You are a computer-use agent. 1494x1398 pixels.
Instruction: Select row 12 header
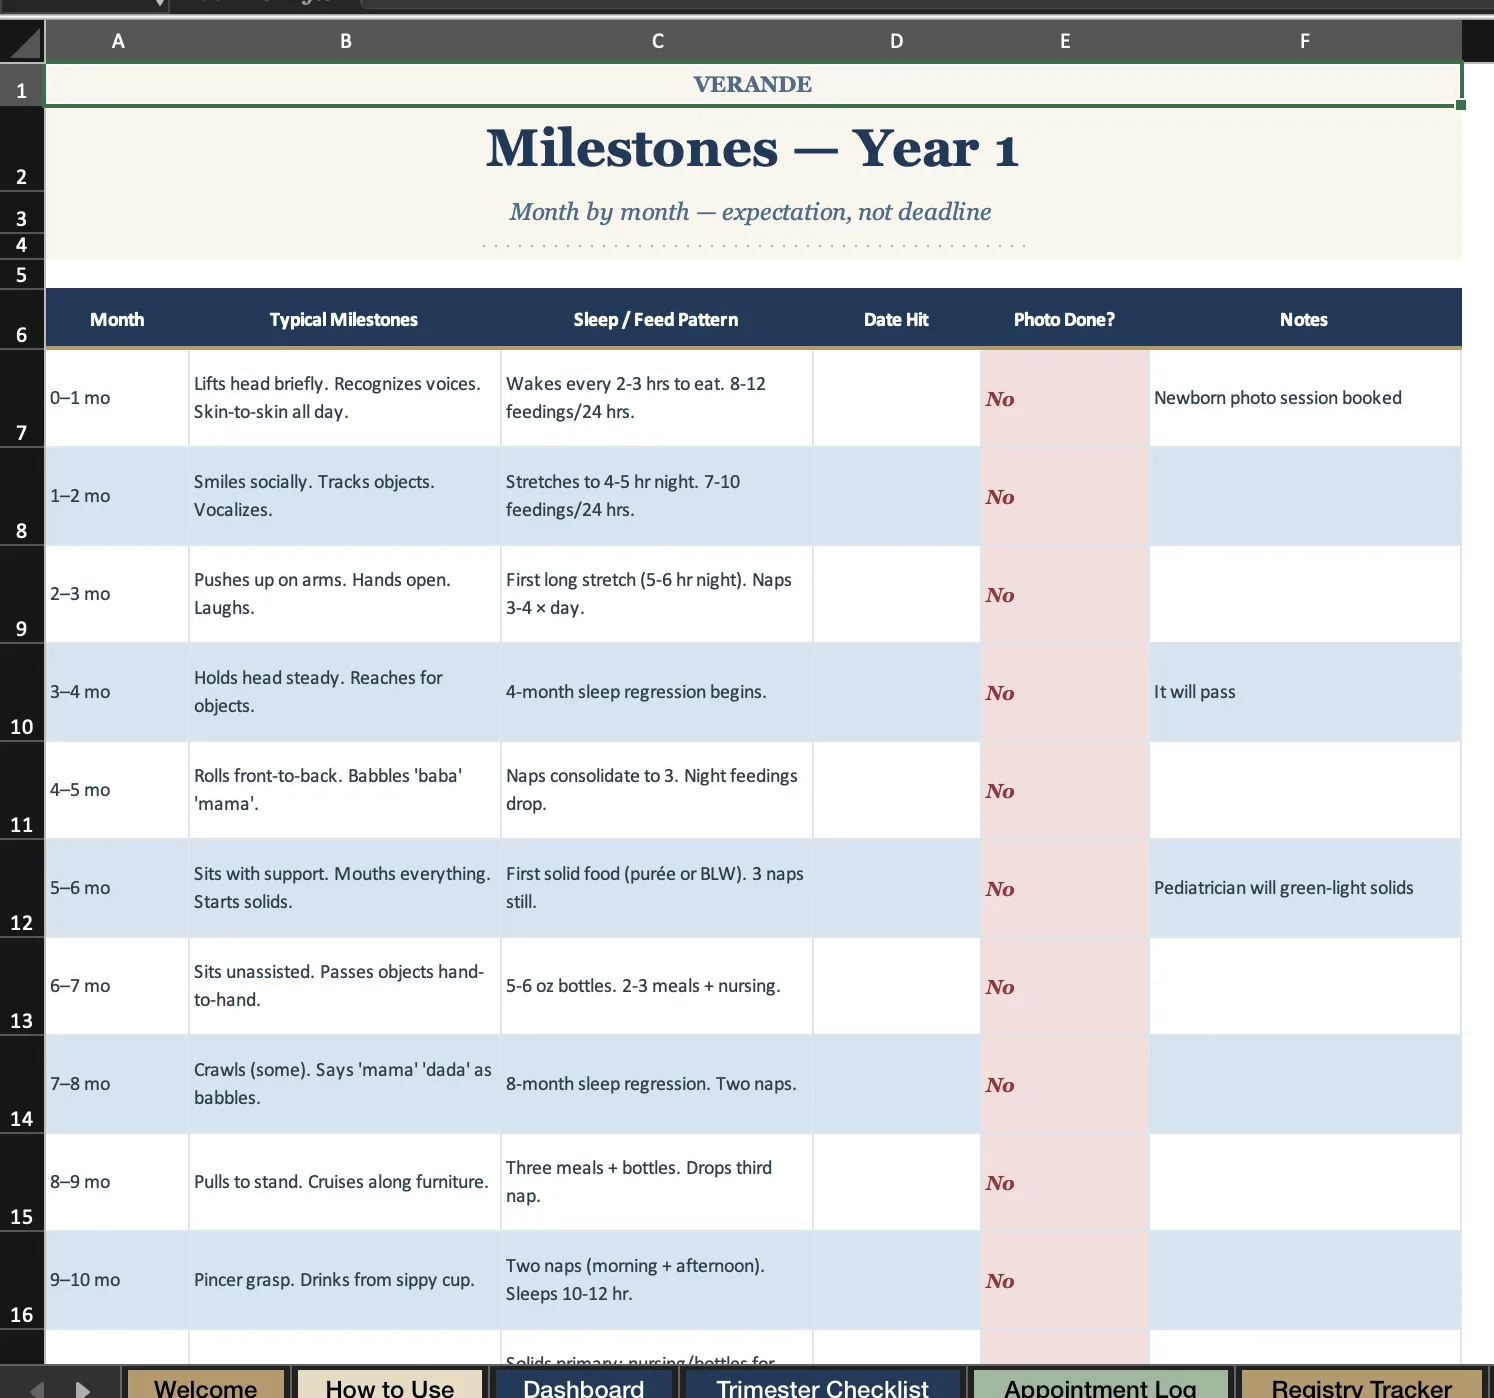[x=22, y=888]
